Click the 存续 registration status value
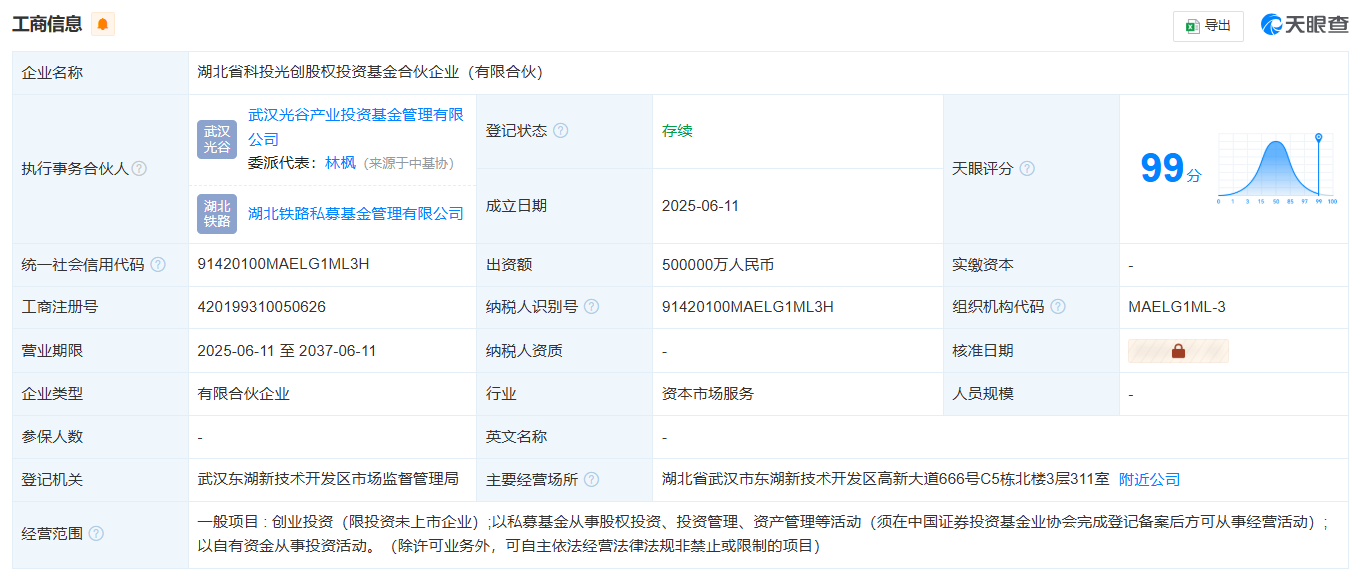1357x576 pixels. pyautogui.click(x=677, y=131)
